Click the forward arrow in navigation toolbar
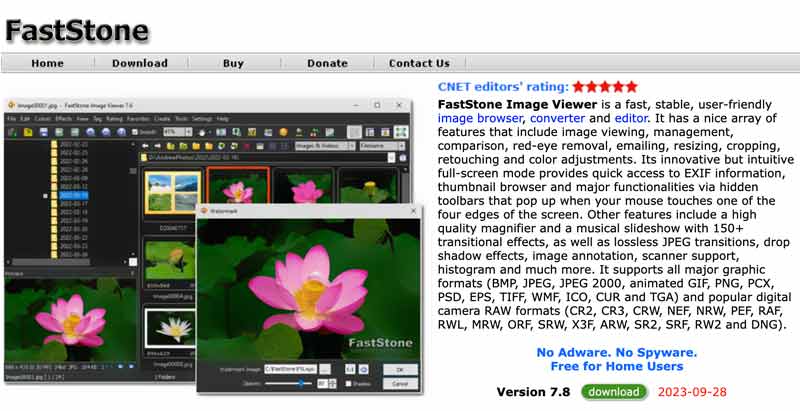 [157, 146]
